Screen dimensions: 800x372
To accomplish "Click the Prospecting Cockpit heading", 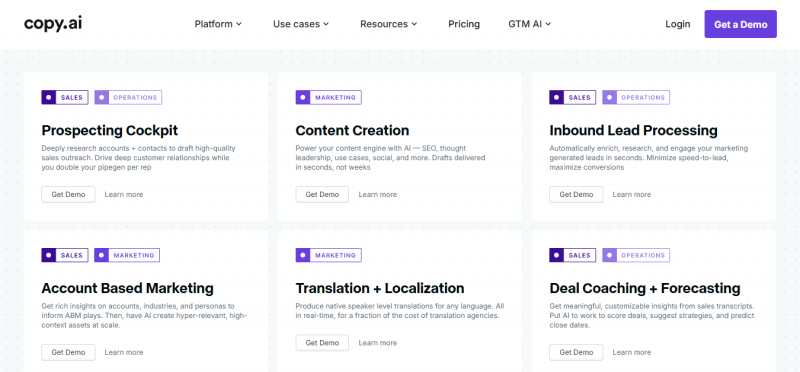I will click(x=110, y=131).
